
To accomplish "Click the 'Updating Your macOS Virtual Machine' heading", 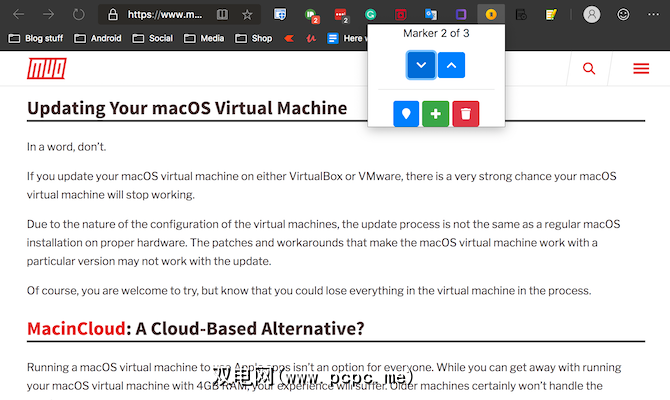I will pyautogui.click(x=187, y=108).
